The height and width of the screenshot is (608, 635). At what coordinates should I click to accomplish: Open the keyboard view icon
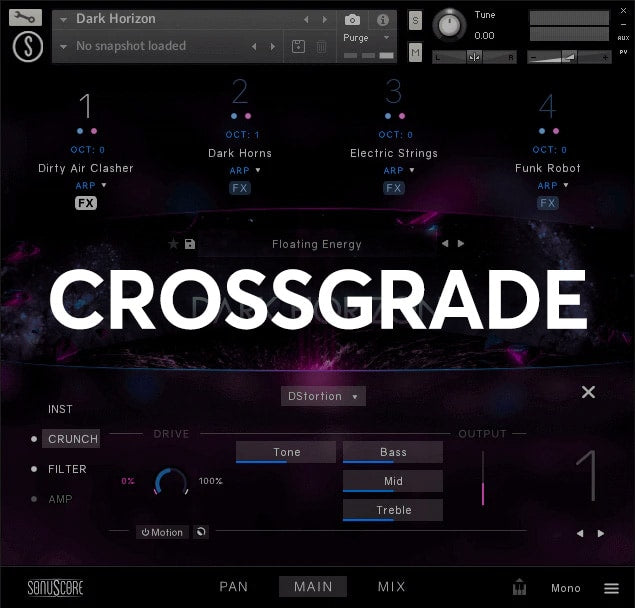(519, 587)
